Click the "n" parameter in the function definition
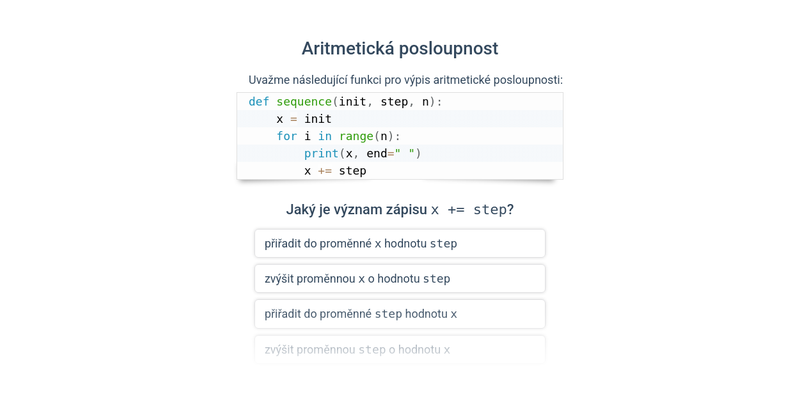The width and height of the screenshot is (800, 400). (425, 101)
